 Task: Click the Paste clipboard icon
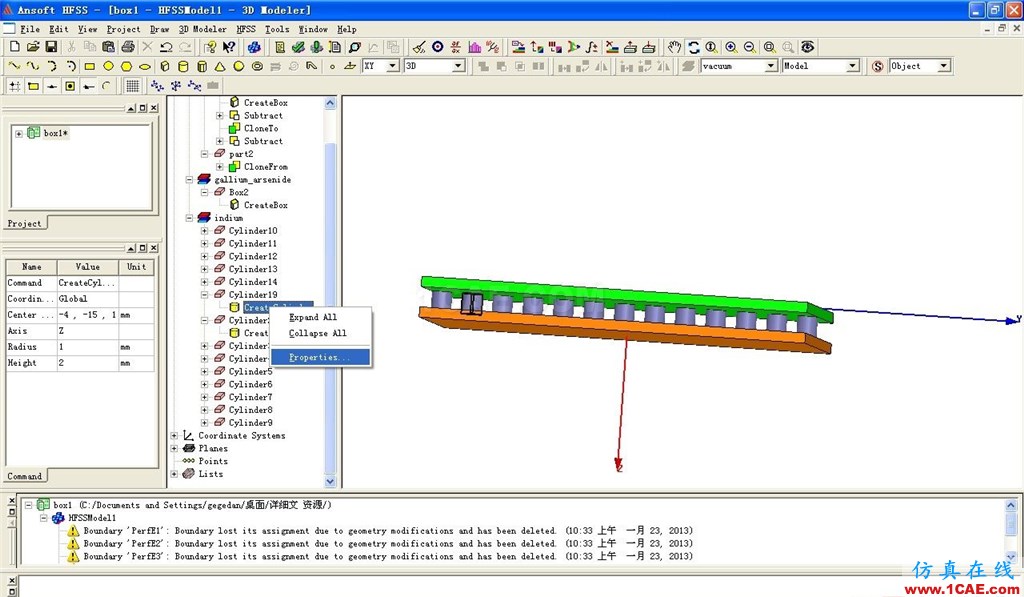pos(108,47)
